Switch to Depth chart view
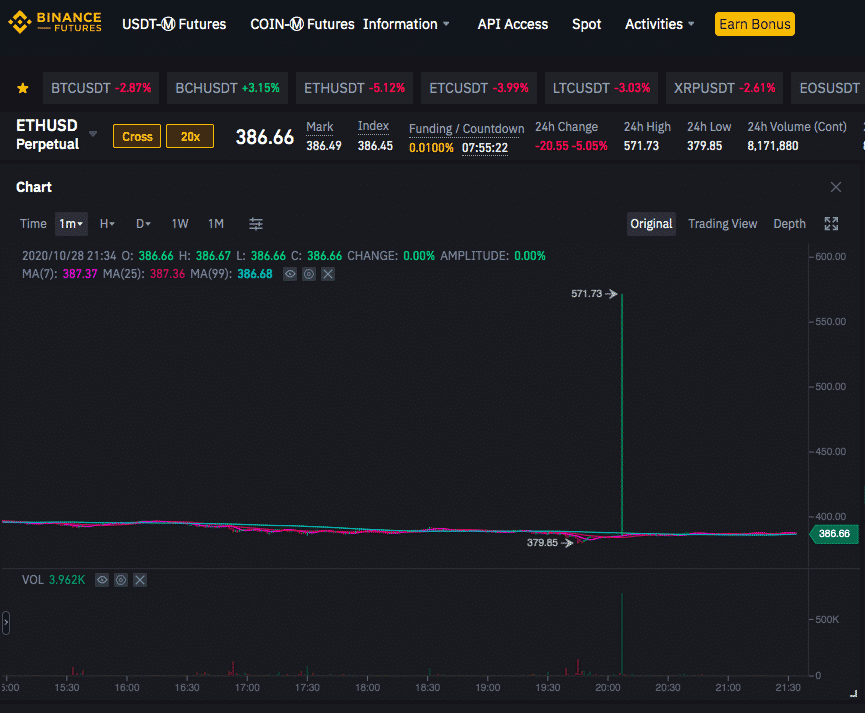Image resolution: width=865 pixels, height=713 pixels. point(789,224)
